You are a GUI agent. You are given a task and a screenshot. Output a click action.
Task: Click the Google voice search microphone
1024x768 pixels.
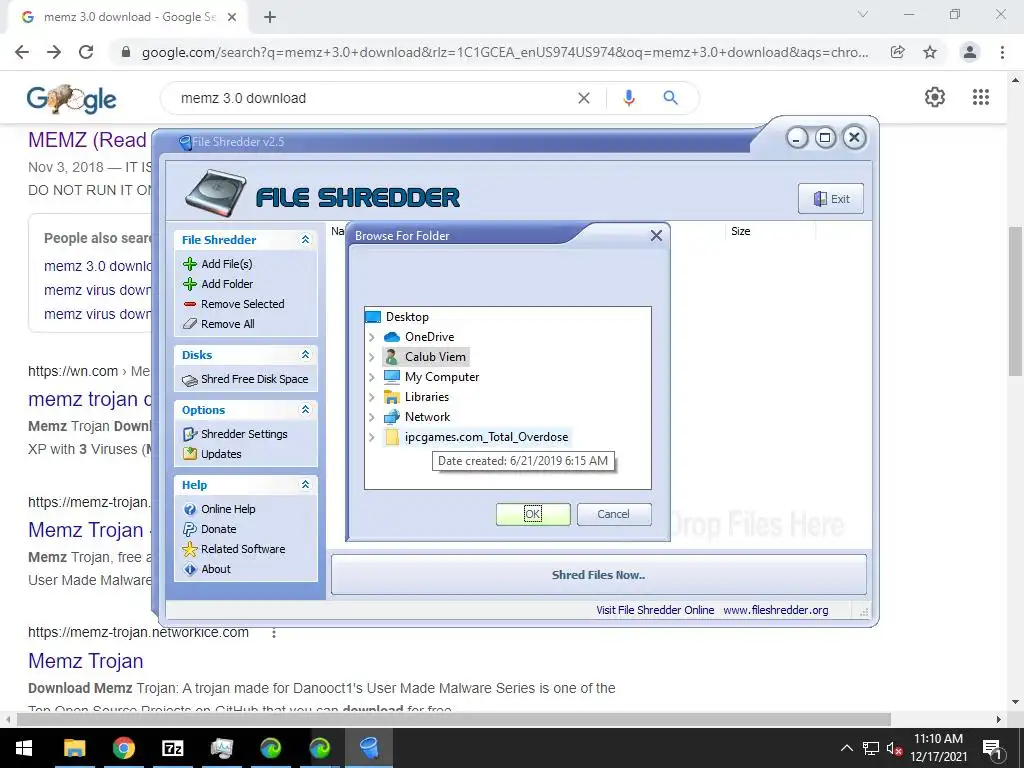tap(628, 98)
